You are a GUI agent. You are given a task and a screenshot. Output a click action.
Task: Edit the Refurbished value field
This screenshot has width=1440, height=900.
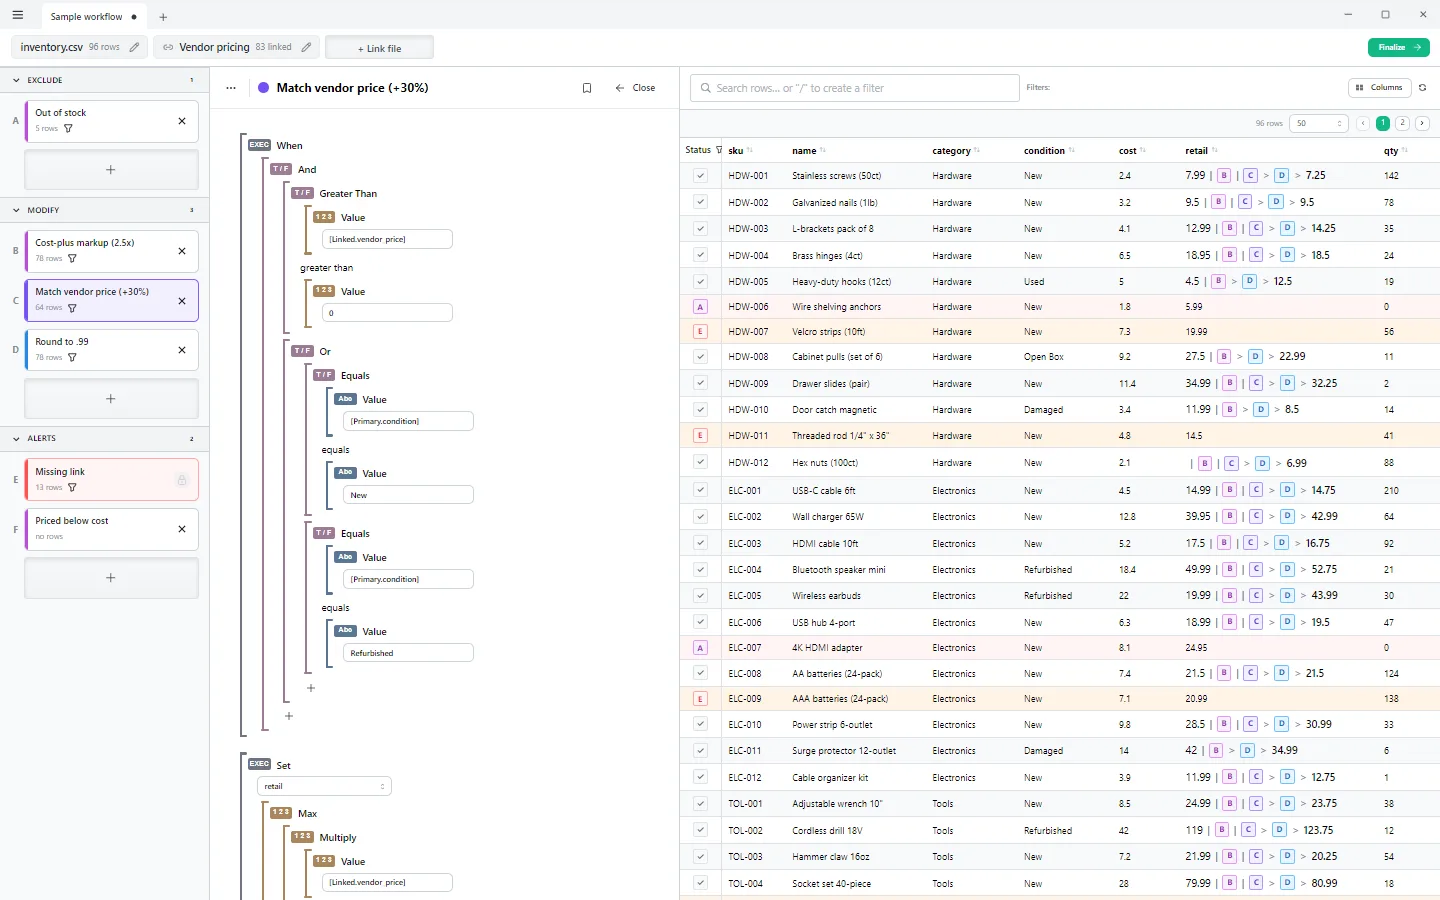[x=408, y=653]
